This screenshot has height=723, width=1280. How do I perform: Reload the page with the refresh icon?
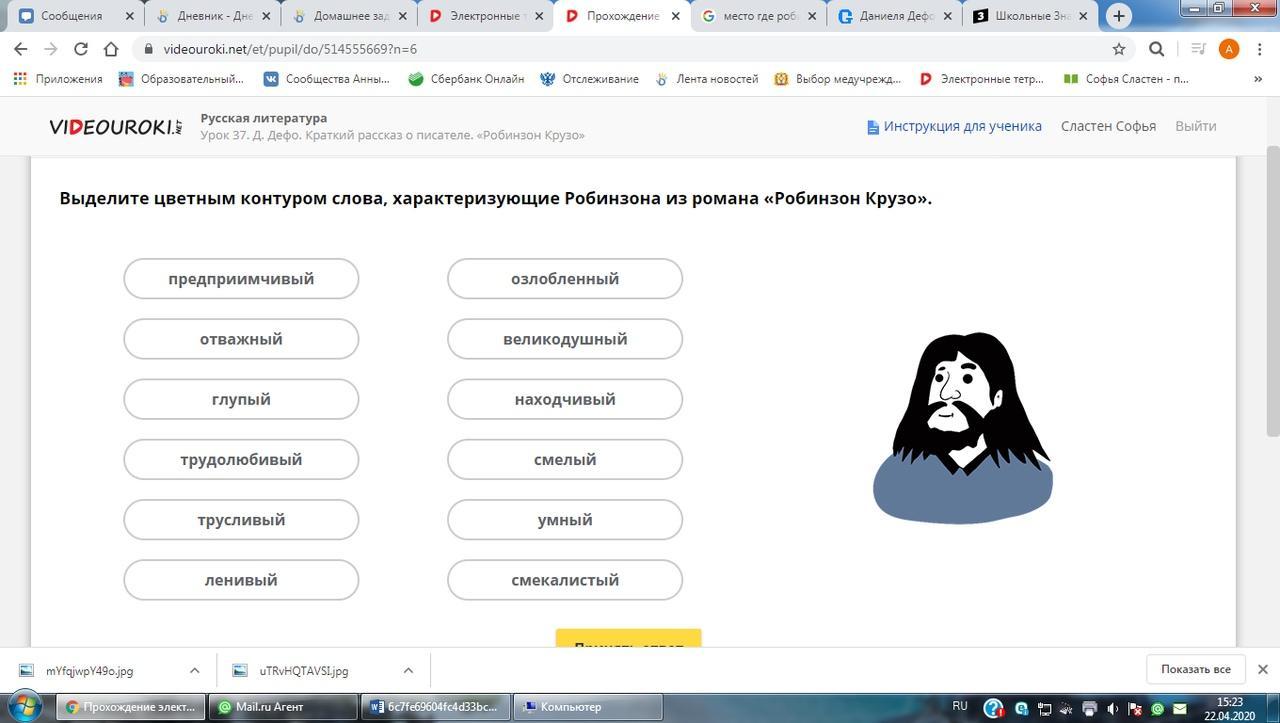pos(81,49)
